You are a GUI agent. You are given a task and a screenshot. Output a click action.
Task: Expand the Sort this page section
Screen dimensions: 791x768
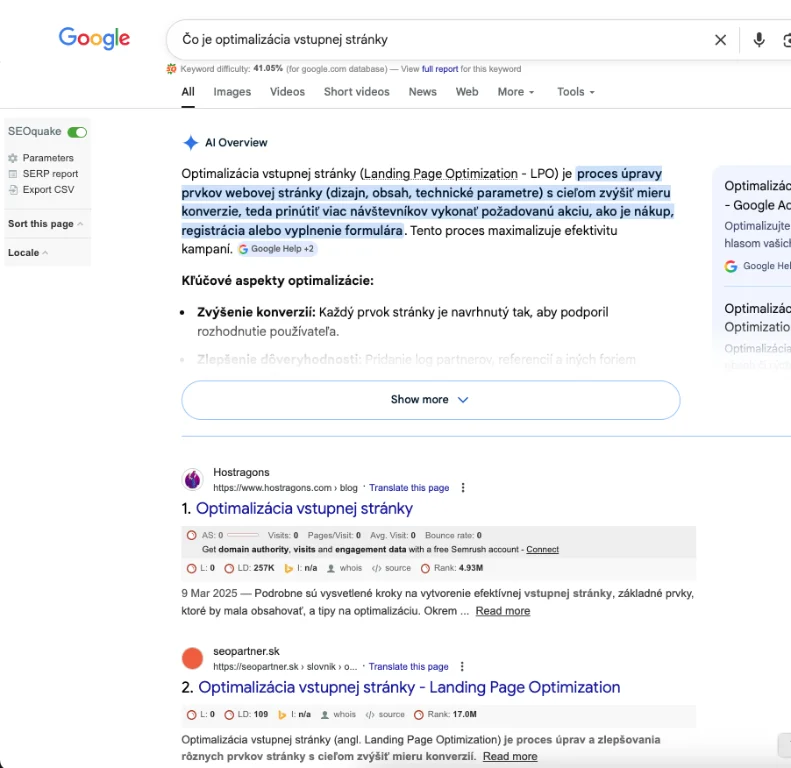pyautogui.click(x=45, y=224)
